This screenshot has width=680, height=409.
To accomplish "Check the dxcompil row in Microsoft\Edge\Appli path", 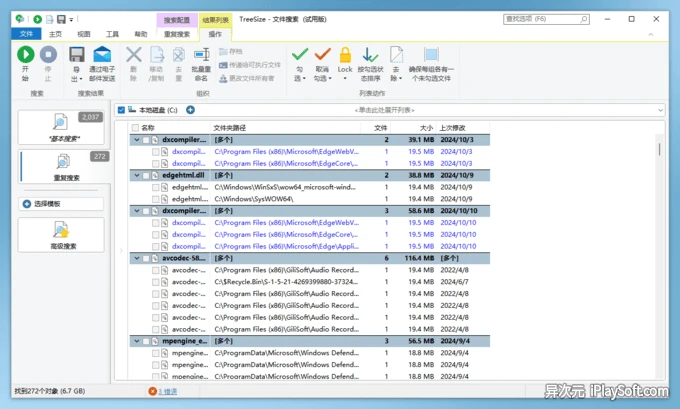I will pyautogui.click(x=155, y=246).
